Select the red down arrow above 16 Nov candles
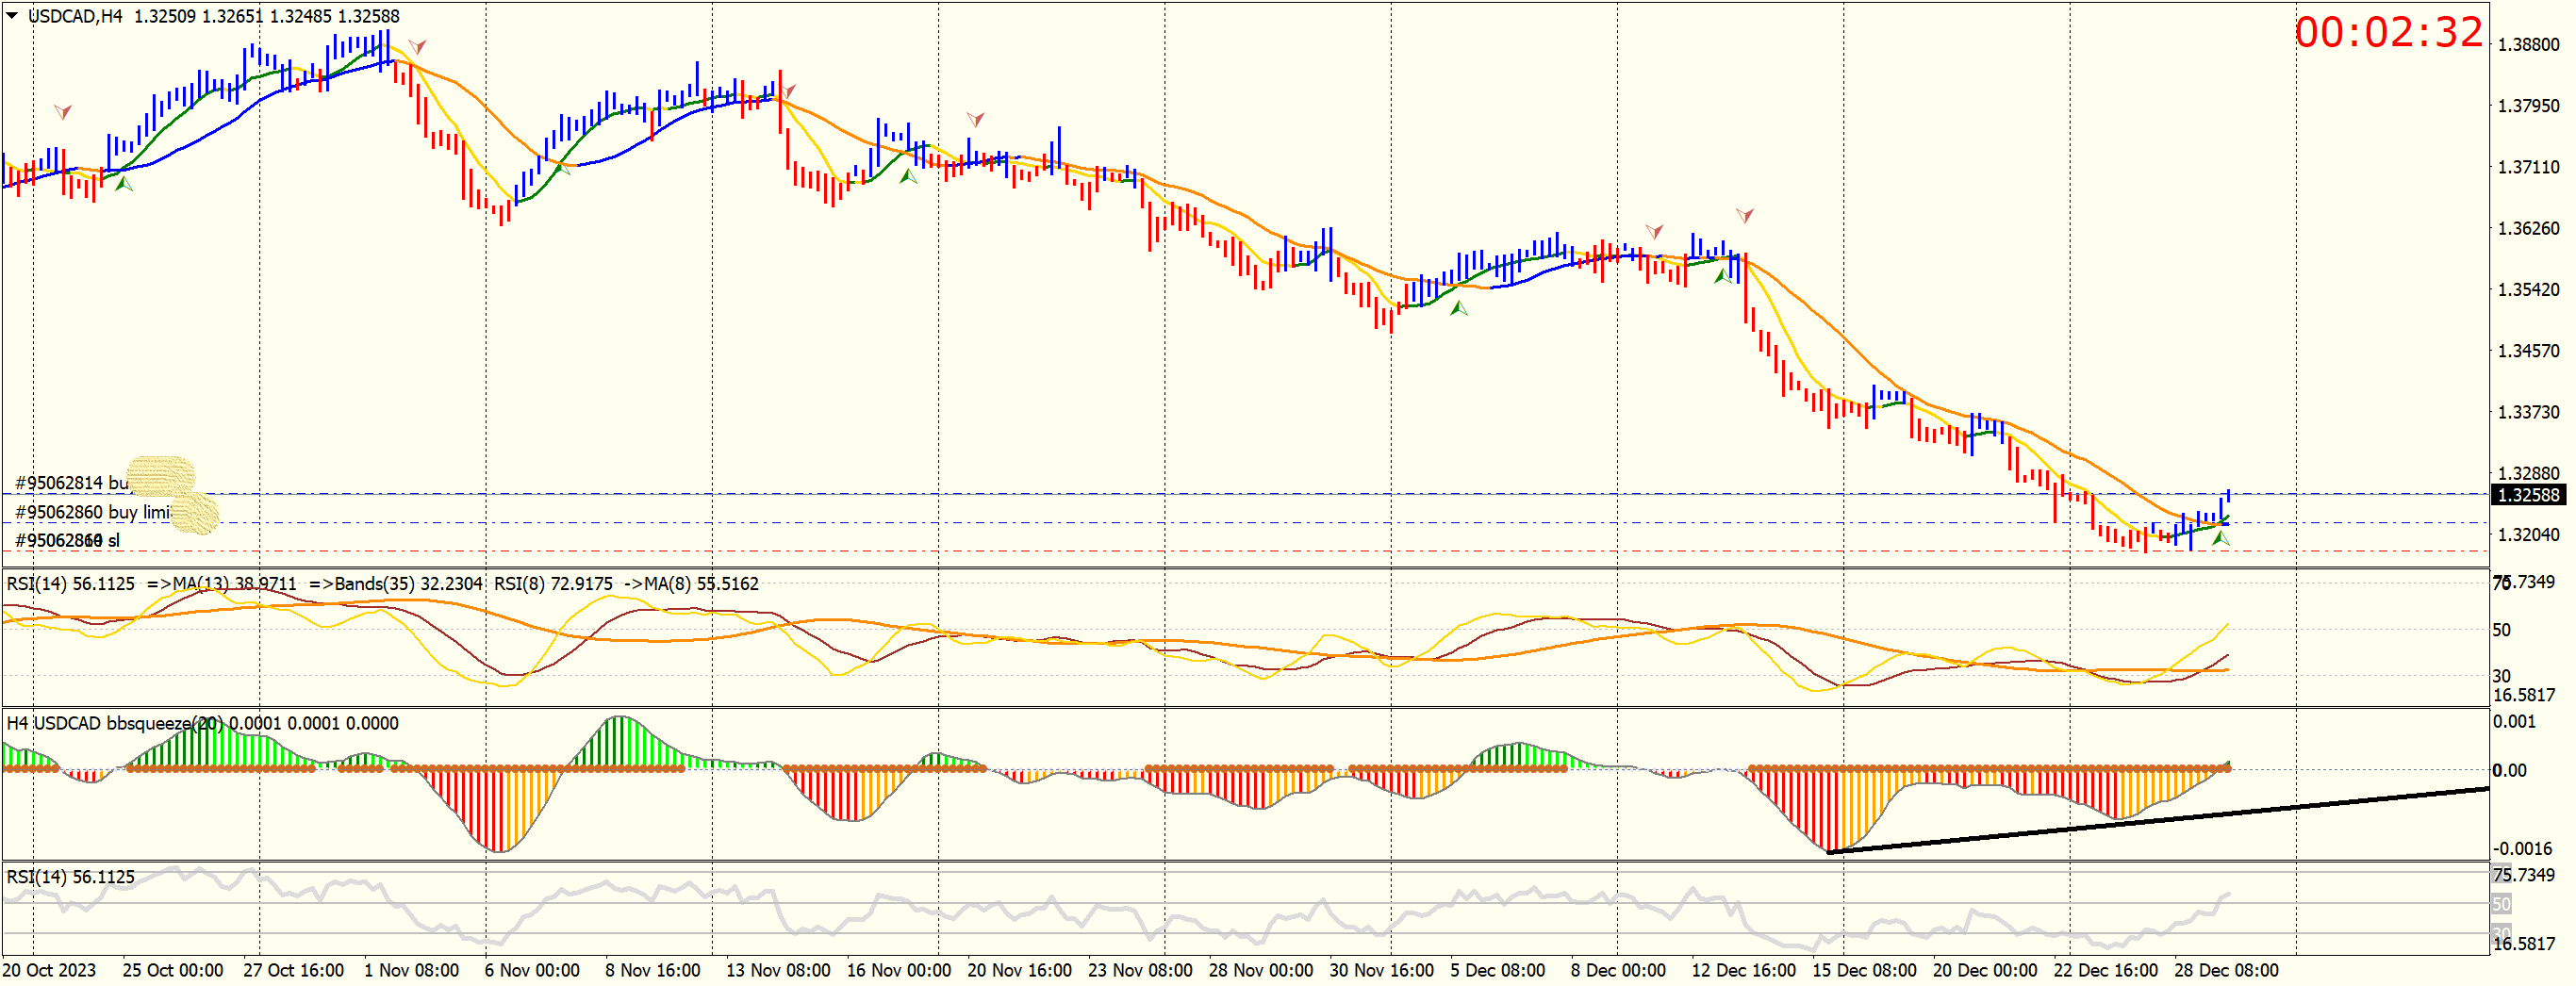The height and width of the screenshot is (986, 2576). coord(975,119)
